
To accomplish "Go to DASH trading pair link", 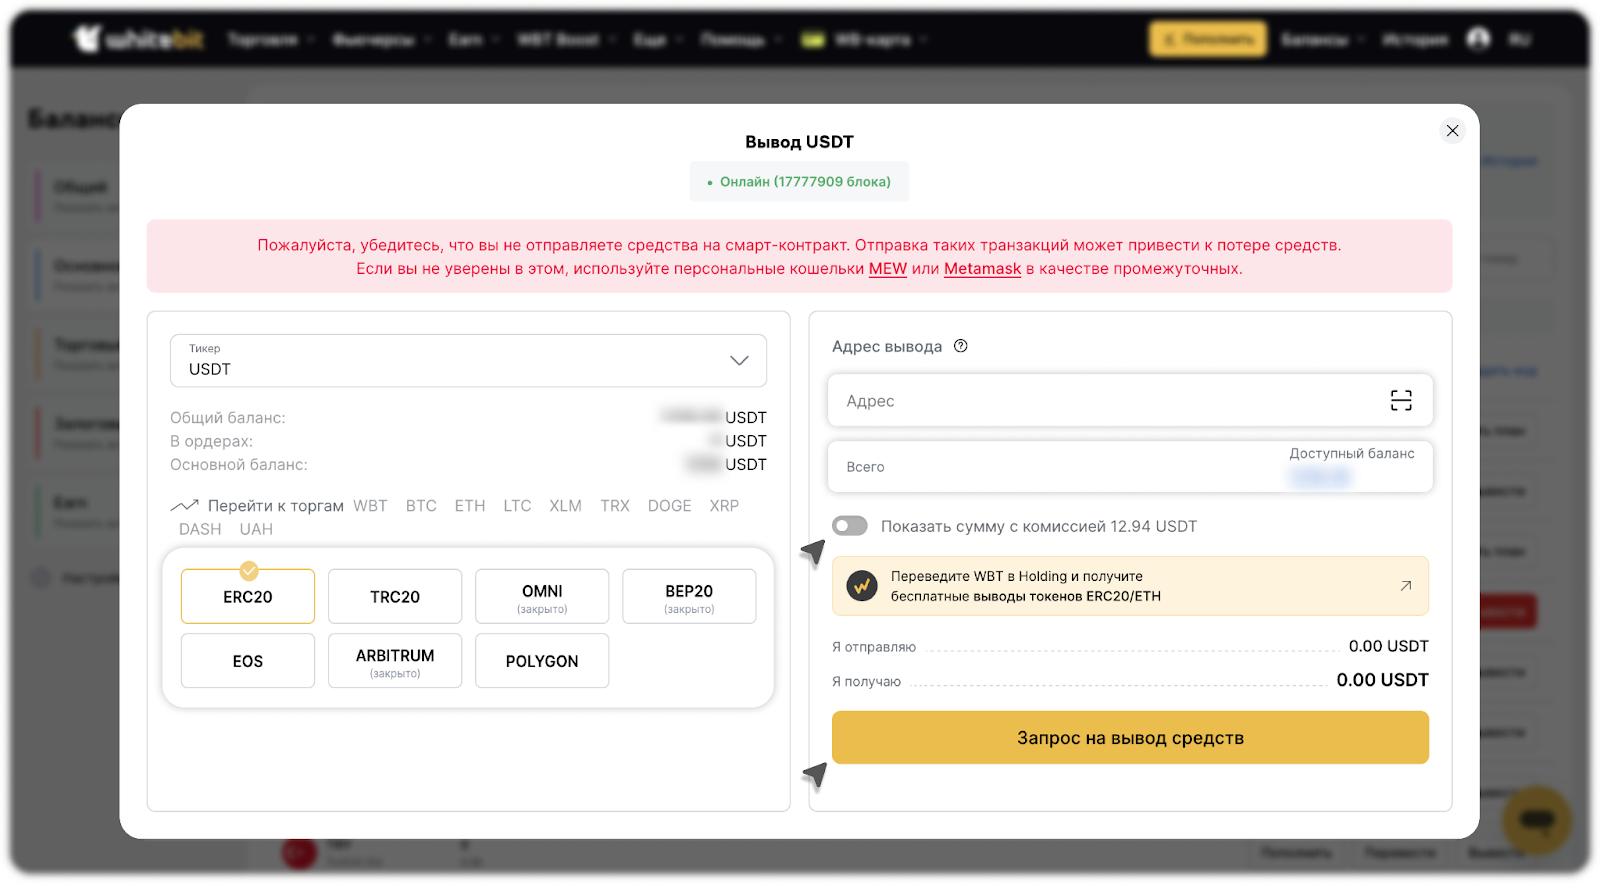I will [200, 529].
